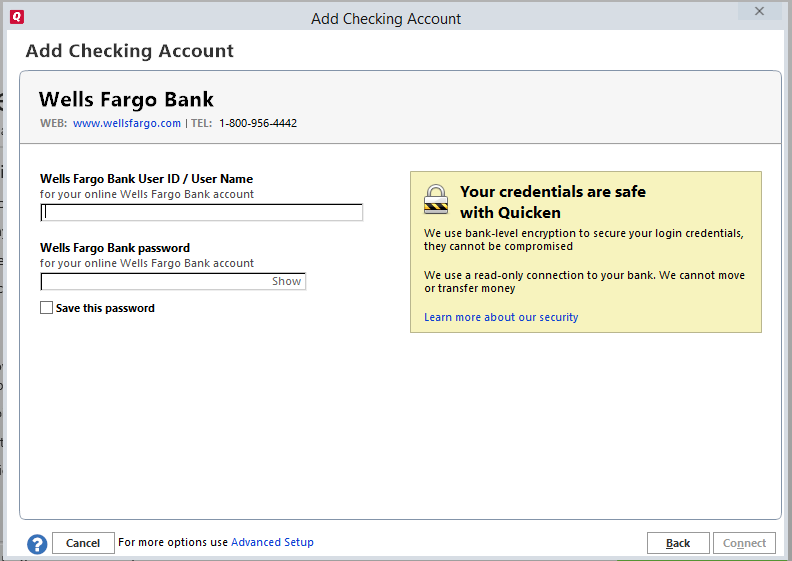Focus the Wells Fargo User ID field
The width and height of the screenshot is (792, 561).
(202, 213)
